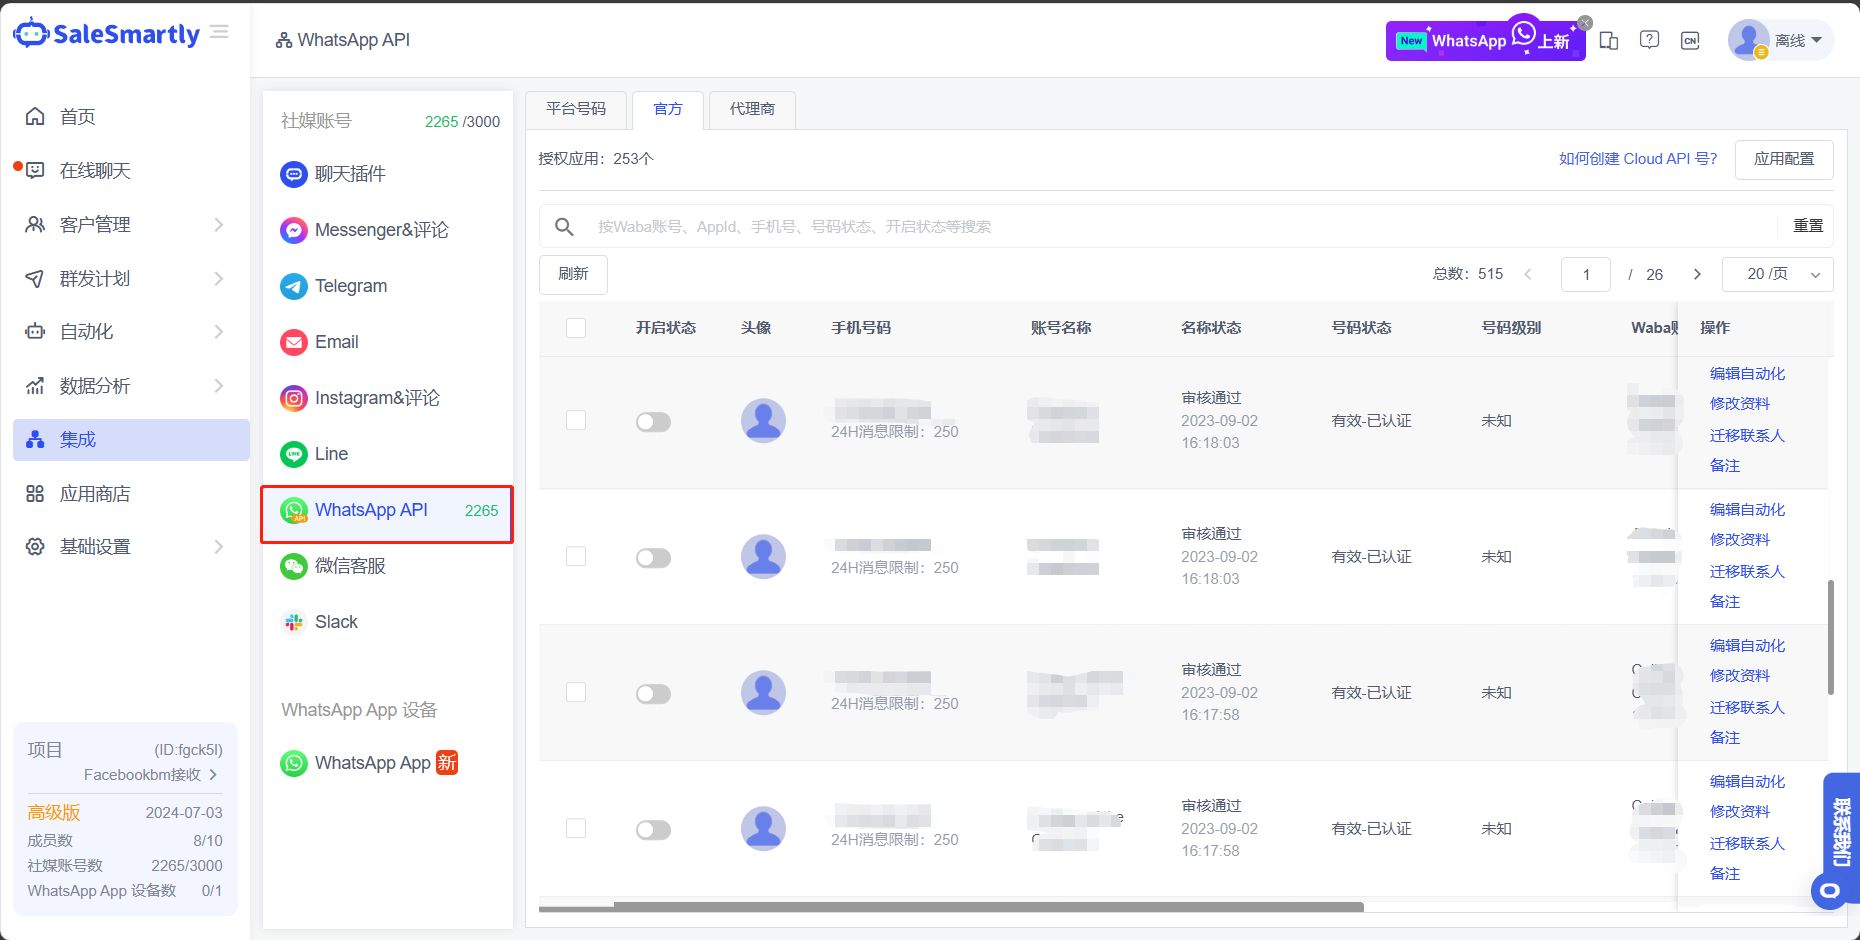This screenshot has height=940, width=1860.
Task: Expand 数据分析 submenu chevron
Action: pyautogui.click(x=218, y=386)
